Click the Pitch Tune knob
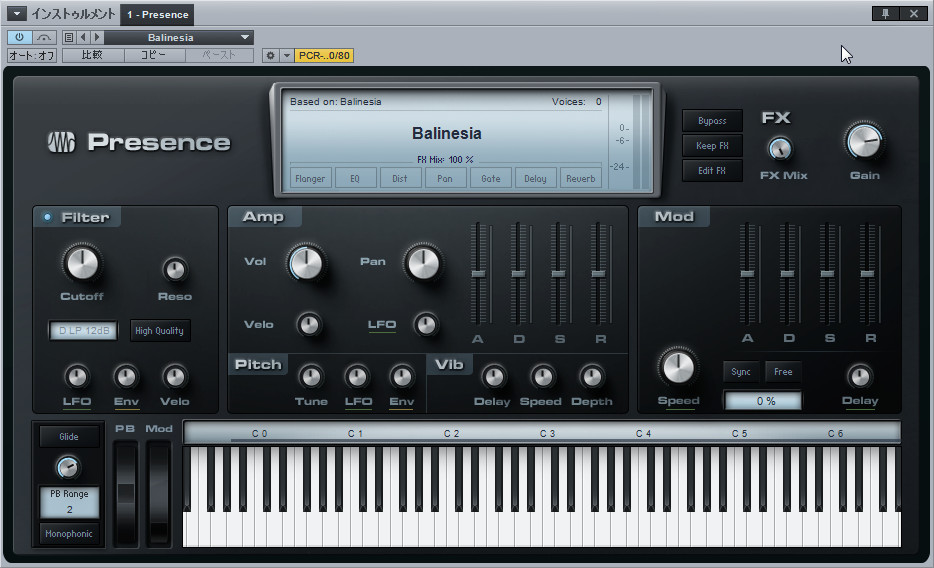 [x=311, y=376]
